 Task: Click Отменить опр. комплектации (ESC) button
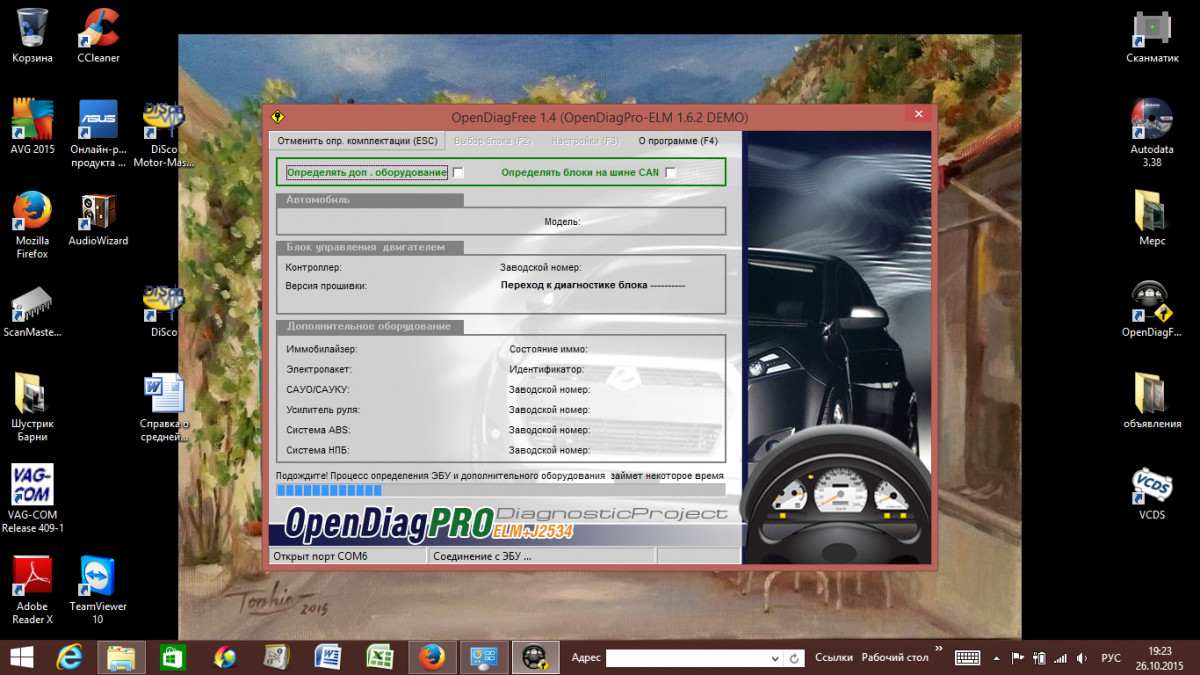coord(357,141)
